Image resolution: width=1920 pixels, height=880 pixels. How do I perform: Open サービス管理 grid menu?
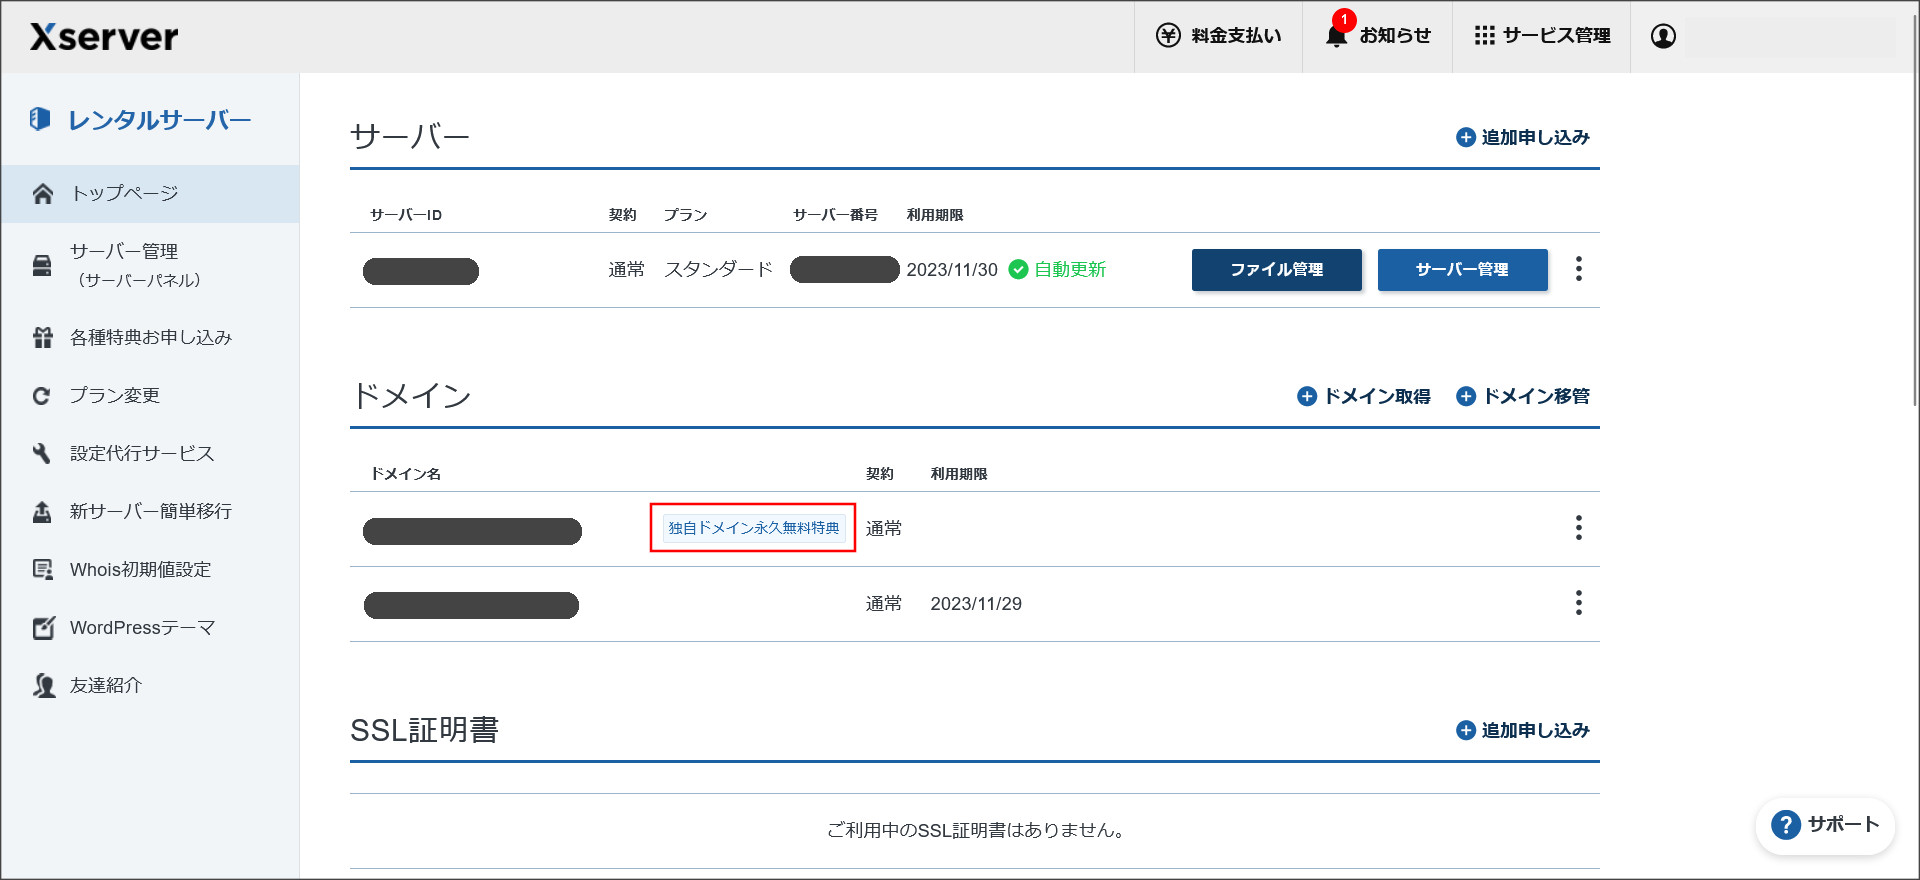click(x=1541, y=36)
